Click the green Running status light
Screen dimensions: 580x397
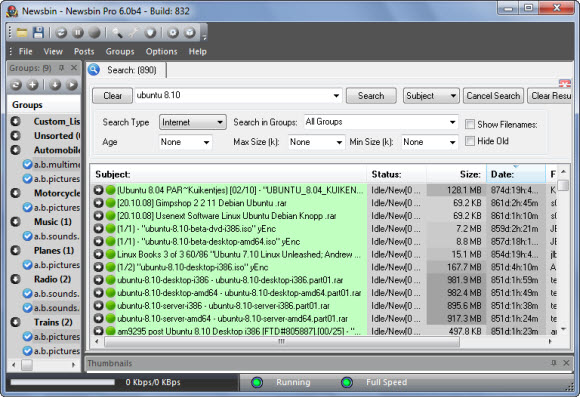(x=257, y=382)
